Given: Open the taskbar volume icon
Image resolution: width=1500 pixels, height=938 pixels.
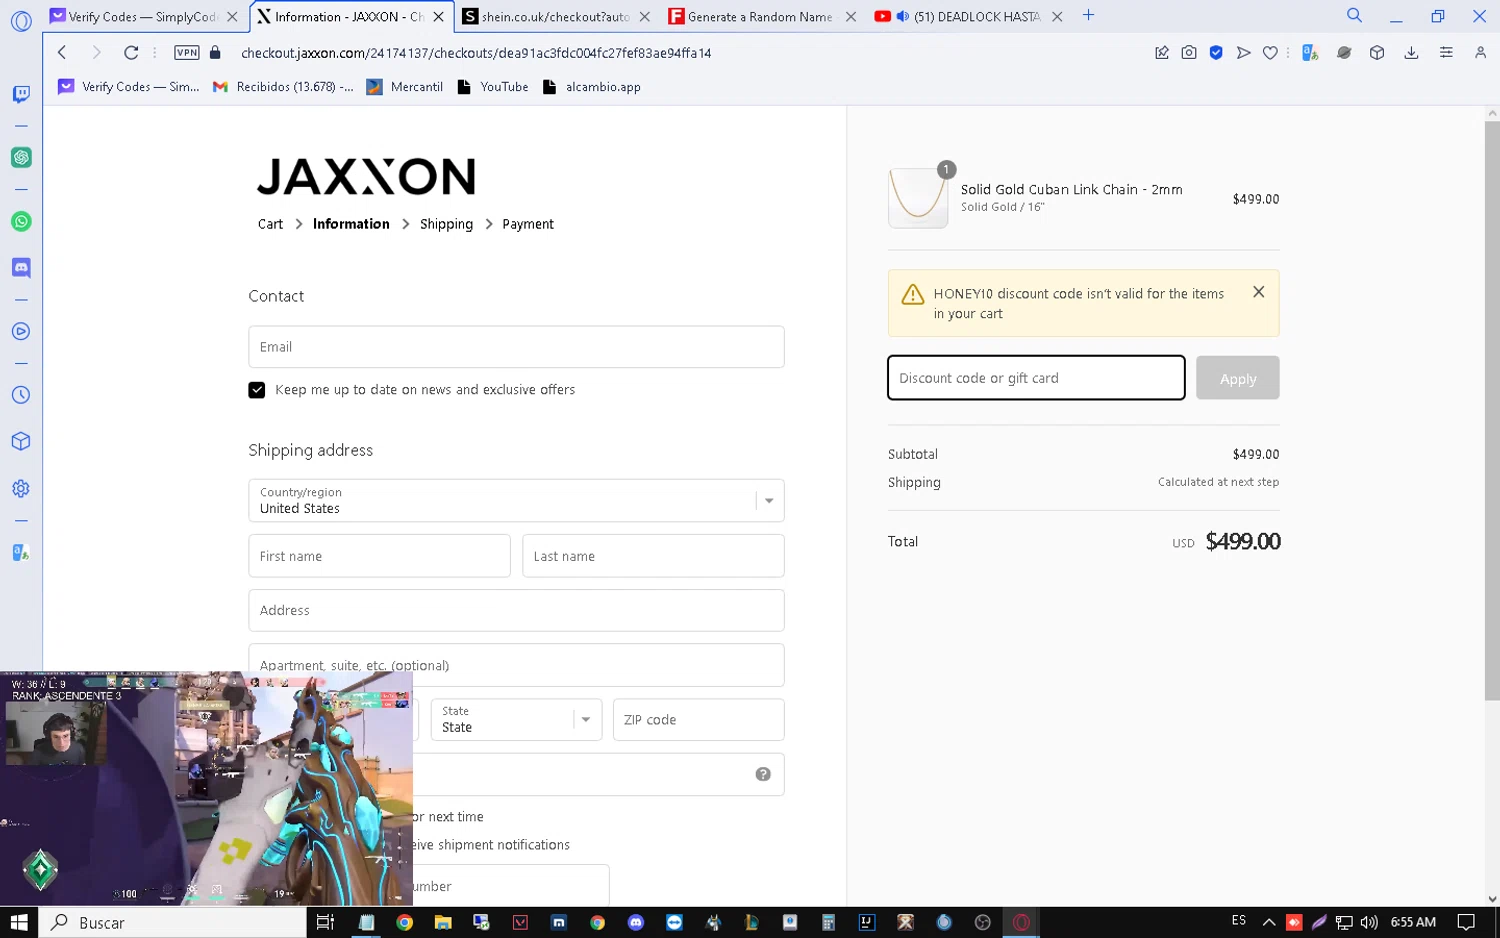Looking at the screenshot, I should coord(1369,922).
